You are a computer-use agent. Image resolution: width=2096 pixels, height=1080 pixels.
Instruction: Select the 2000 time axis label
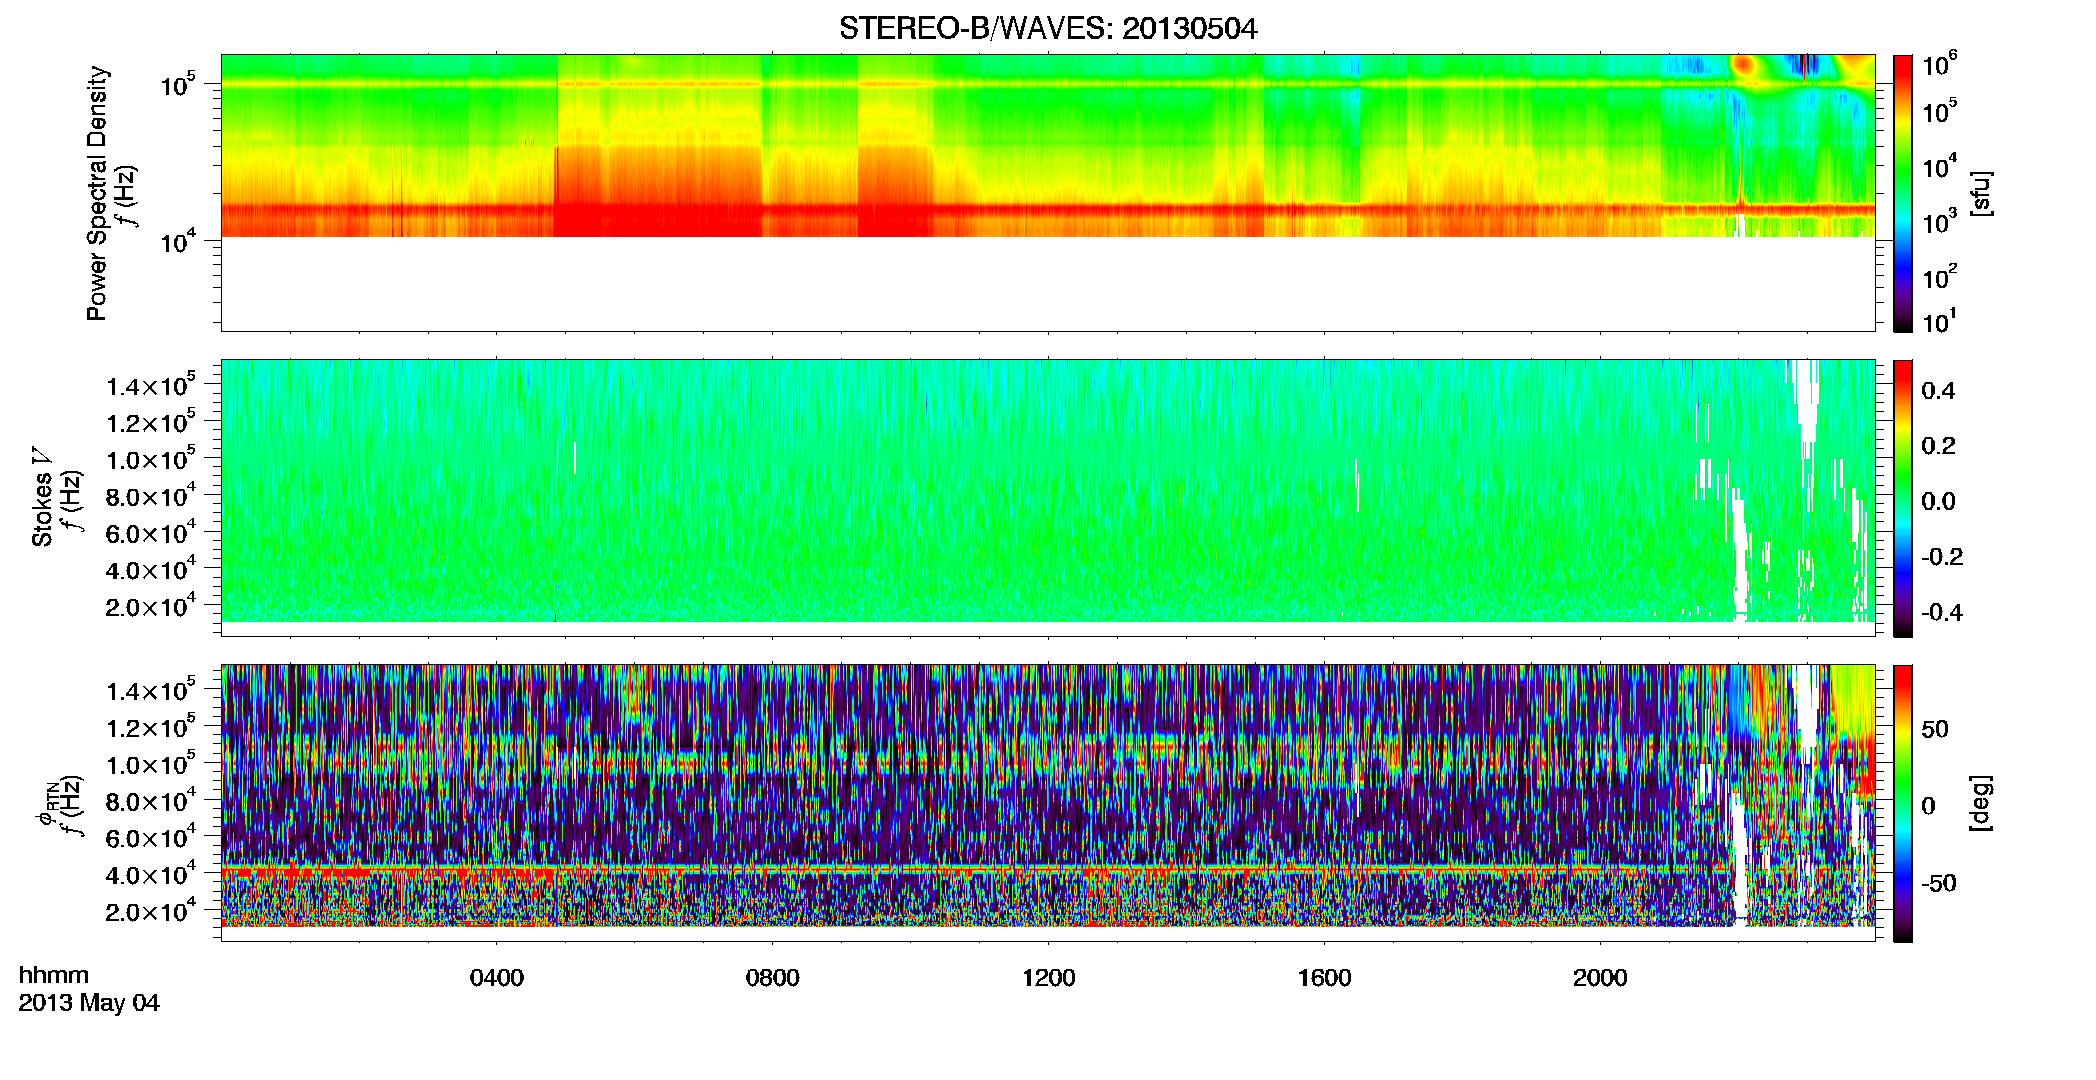1601,978
